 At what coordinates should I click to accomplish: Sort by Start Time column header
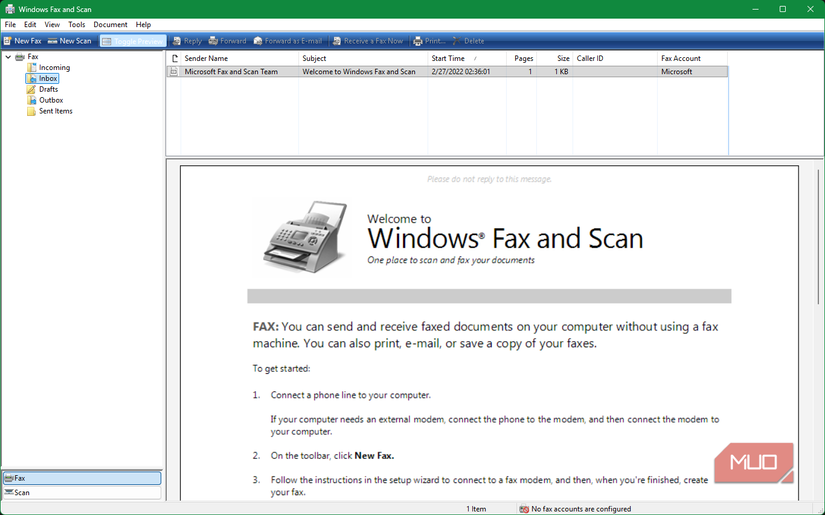tap(467, 58)
